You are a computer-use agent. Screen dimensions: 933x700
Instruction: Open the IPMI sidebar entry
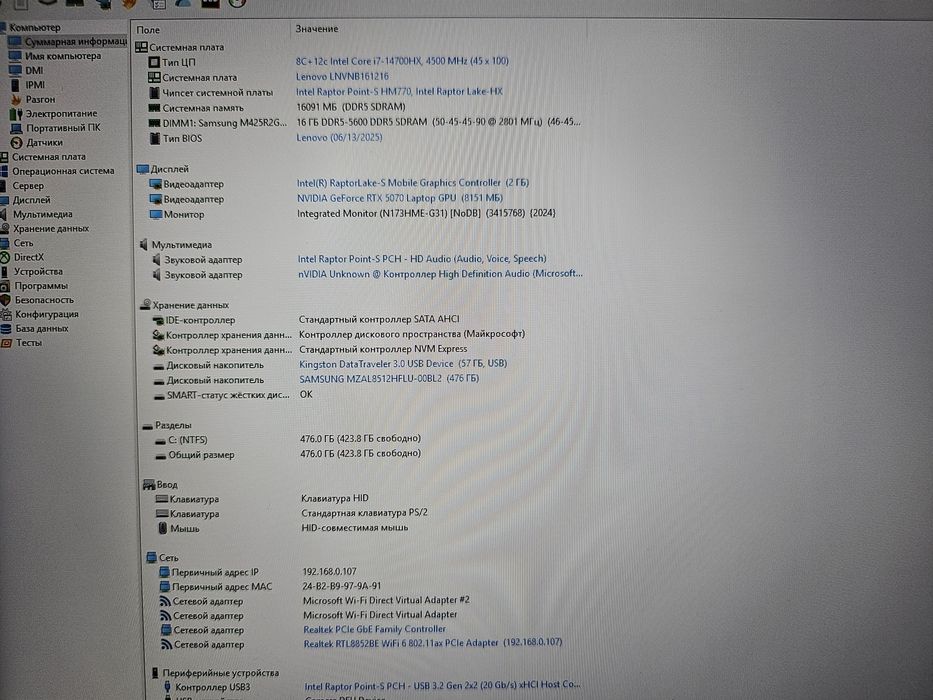[27, 85]
